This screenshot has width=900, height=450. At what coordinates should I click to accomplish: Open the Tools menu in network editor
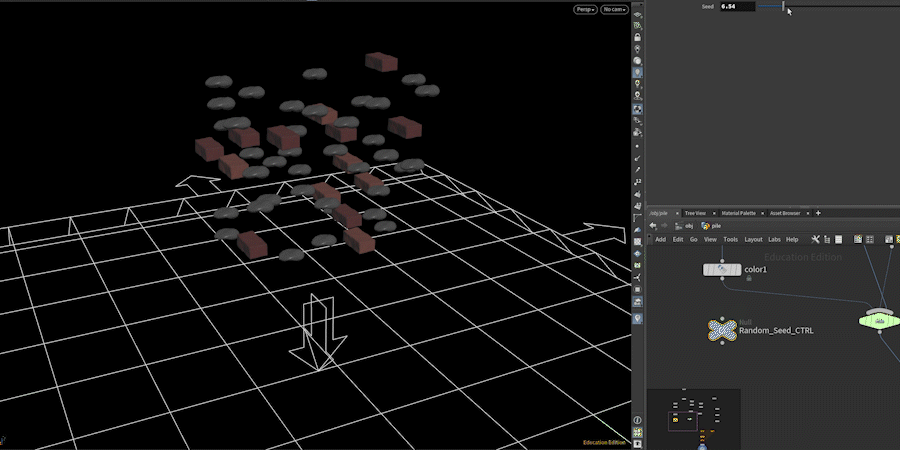tap(730, 239)
